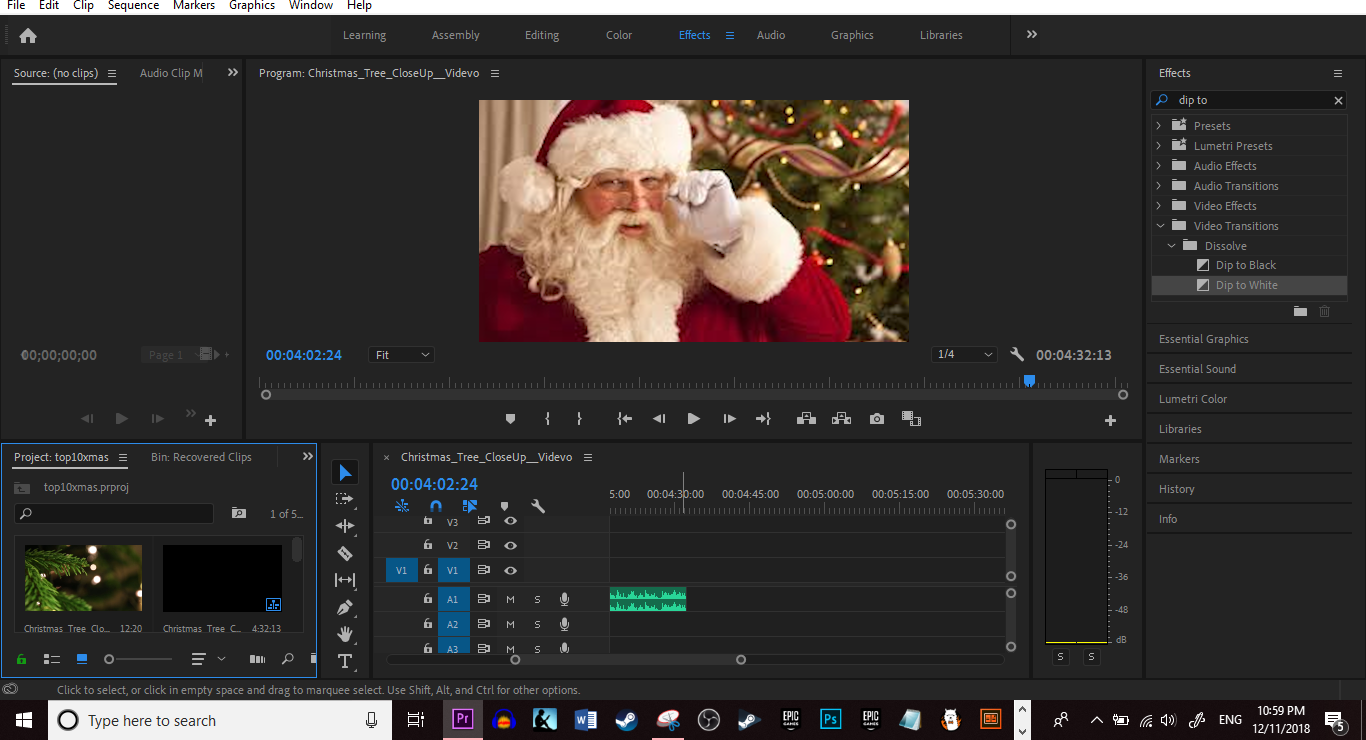Expand Audio Transitions folder
1366x740 pixels.
click(x=1159, y=186)
